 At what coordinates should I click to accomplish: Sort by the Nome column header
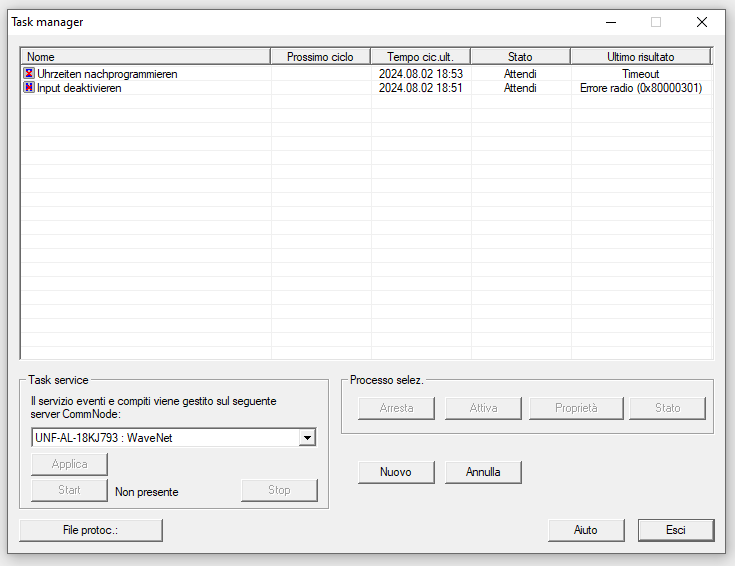pyautogui.click(x=146, y=57)
